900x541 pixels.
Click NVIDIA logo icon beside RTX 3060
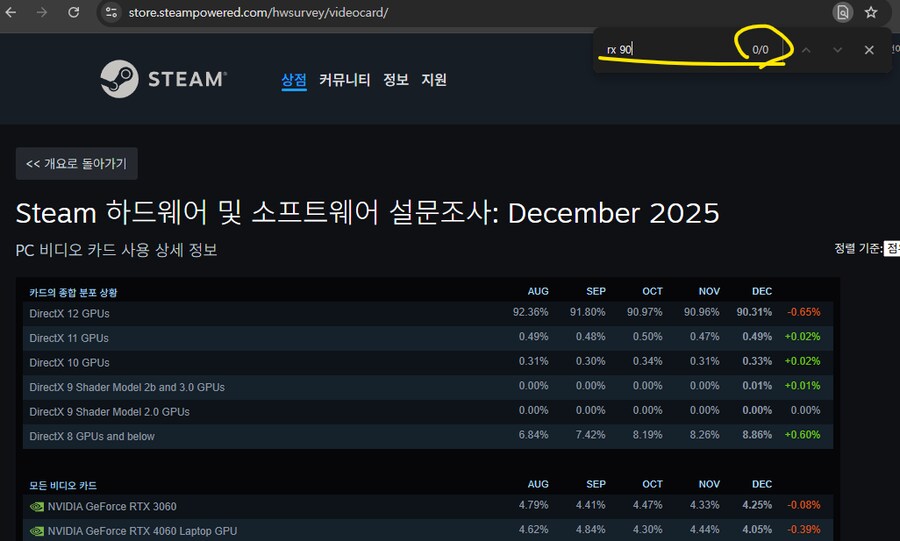point(37,507)
